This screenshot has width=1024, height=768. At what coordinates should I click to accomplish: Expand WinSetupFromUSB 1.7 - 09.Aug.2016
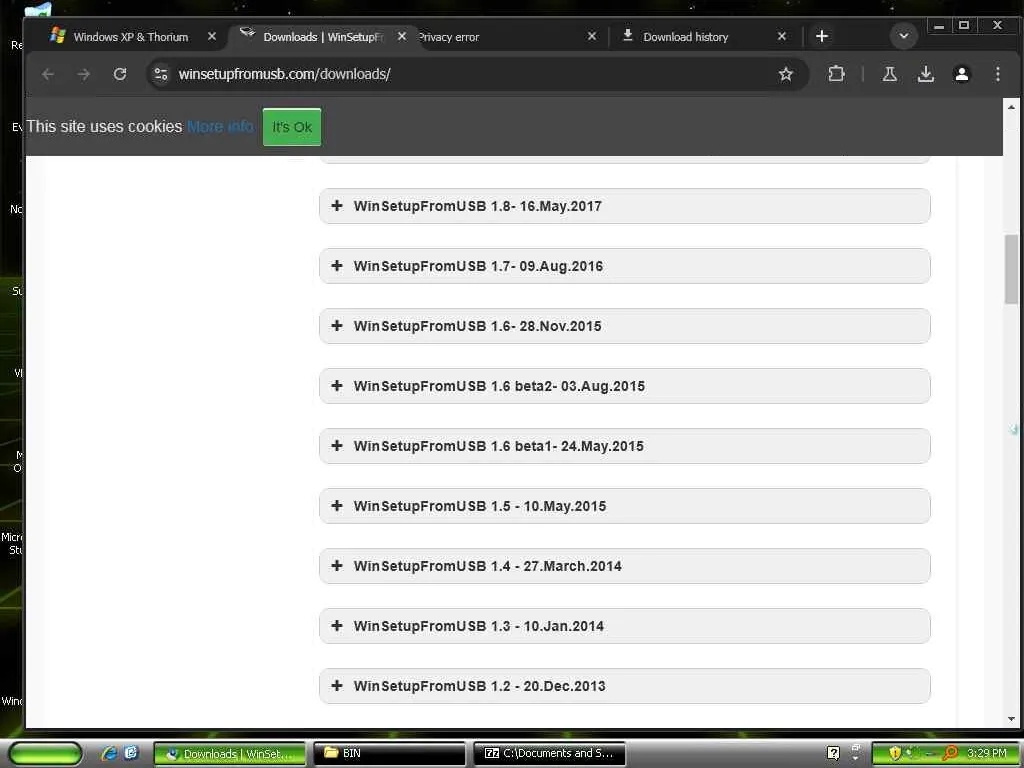pos(624,266)
